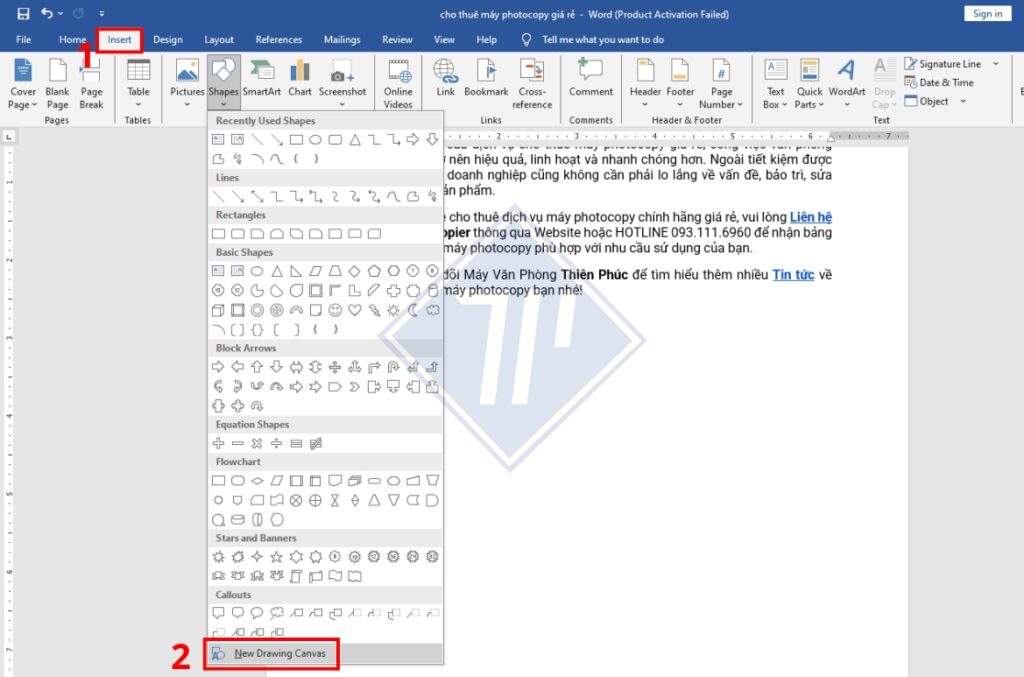Select the smiley face shape in Basic Shapes
The width and height of the screenshot is (1024, 677).
point(334,309)
